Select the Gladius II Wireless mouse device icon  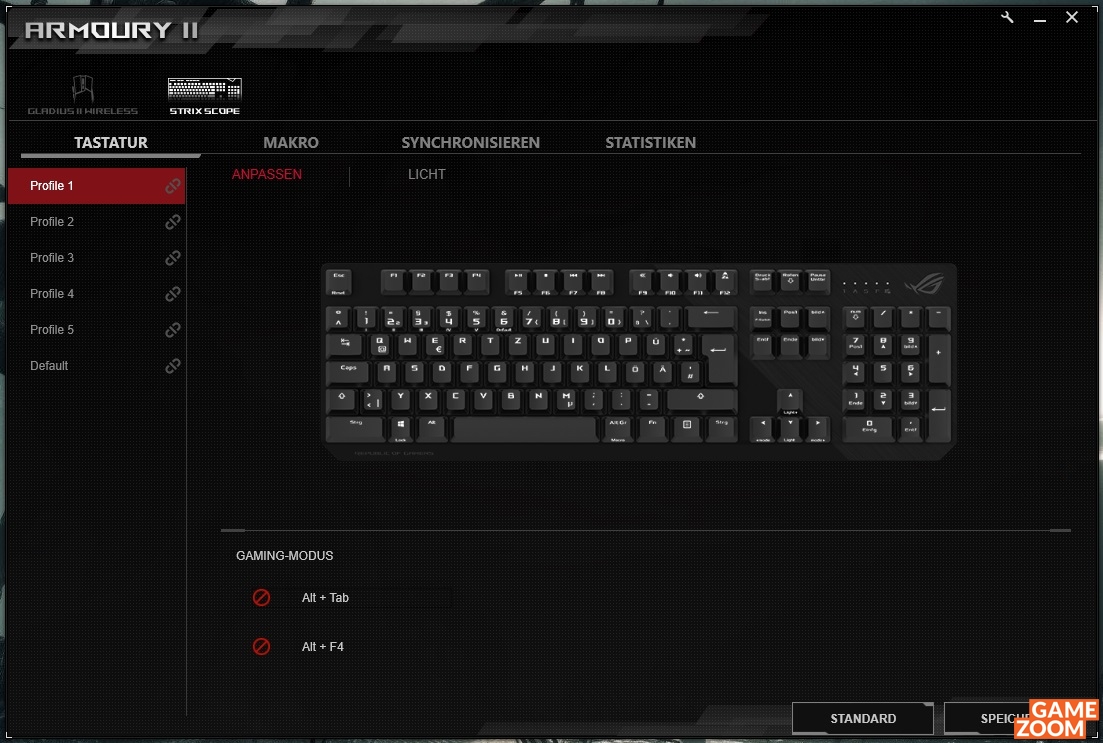pos(83,95)
